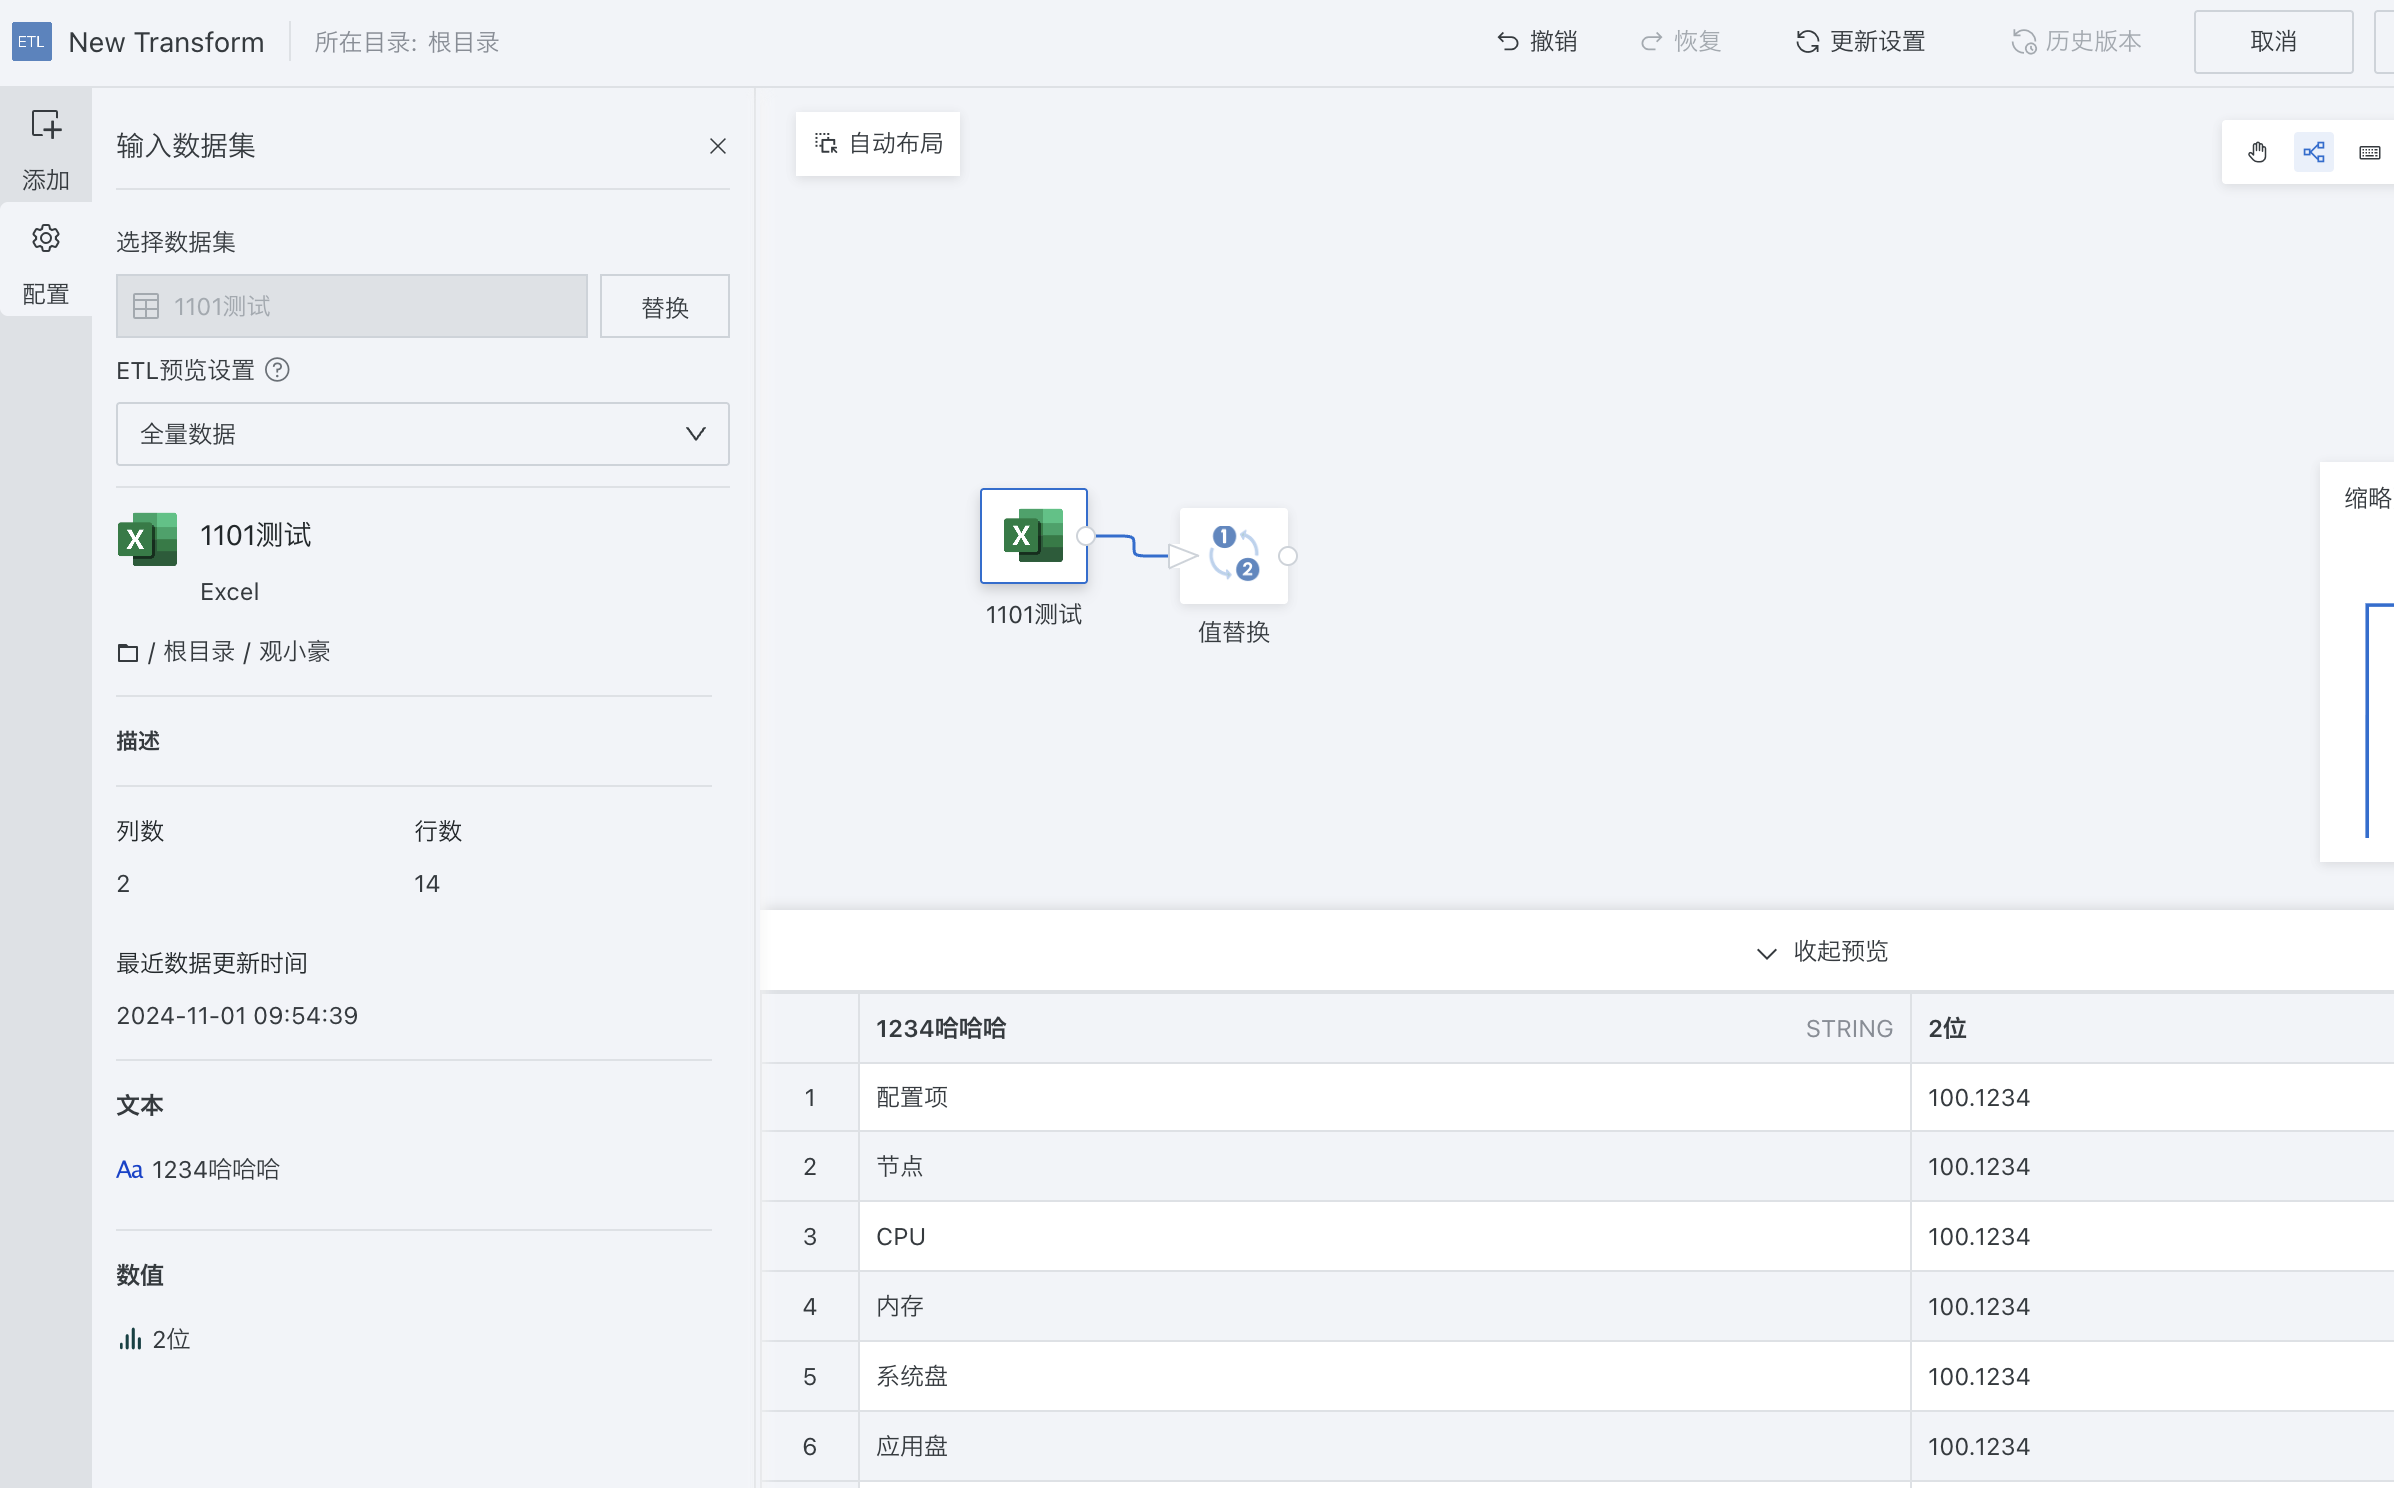Click 撤销 undo in top bar
Viewport: 2394px width, 1488px height.
[x=1538, y=42]
